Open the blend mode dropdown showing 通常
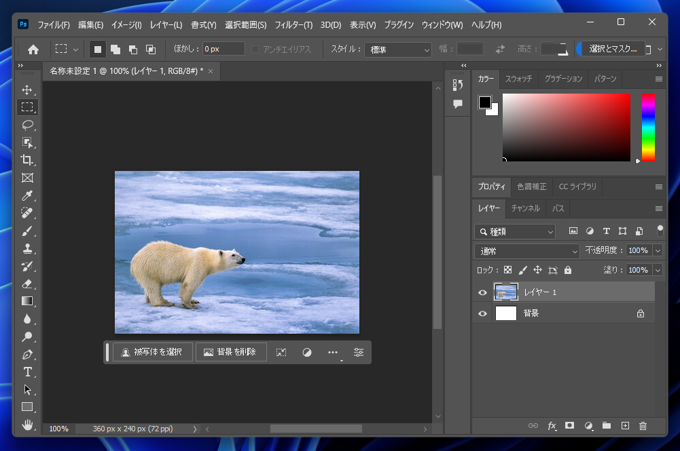 click(528, 251)
